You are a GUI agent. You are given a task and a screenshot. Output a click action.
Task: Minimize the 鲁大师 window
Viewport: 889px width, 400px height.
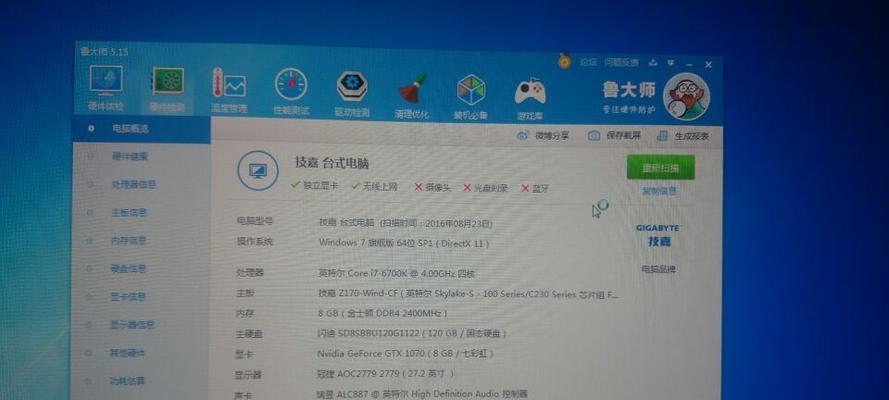tap(689, 64)
